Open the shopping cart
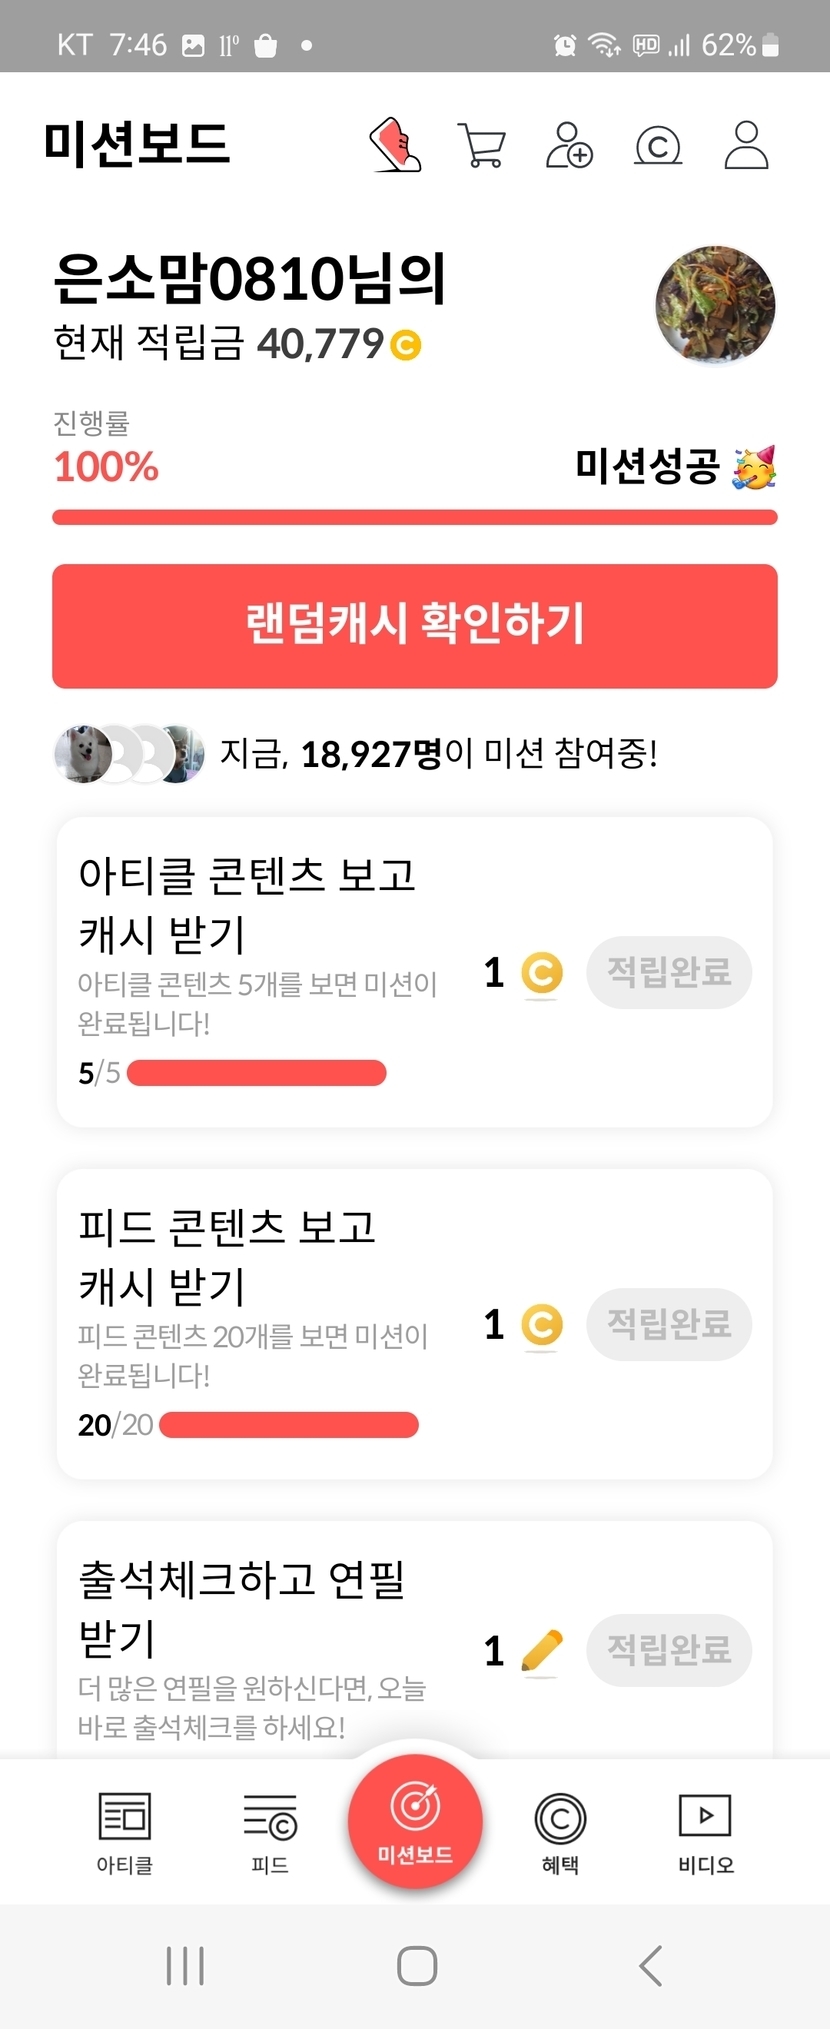Screen dimensions: 830x2029 pos(481,146)
